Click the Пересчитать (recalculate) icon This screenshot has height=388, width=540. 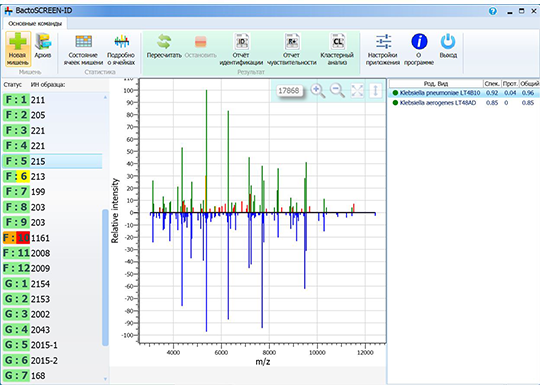pos(164,46)
